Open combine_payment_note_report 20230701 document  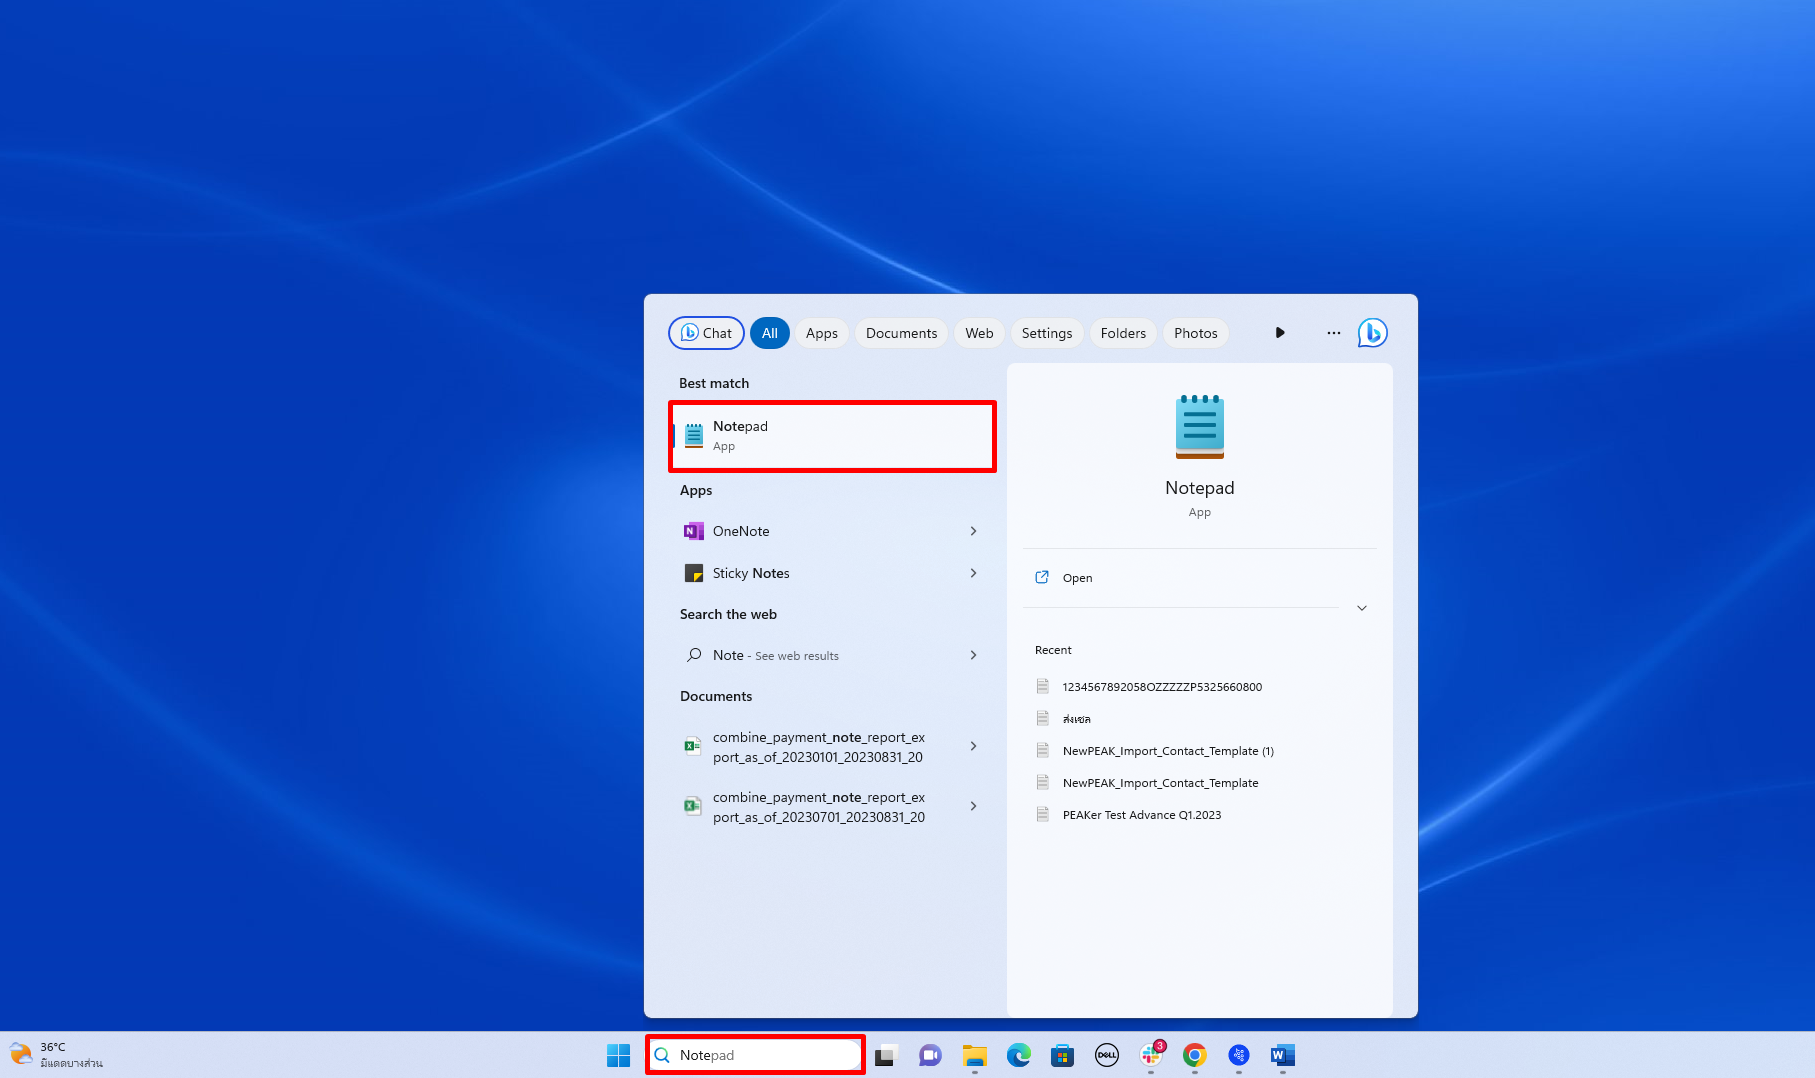click(x=818, y=807)
